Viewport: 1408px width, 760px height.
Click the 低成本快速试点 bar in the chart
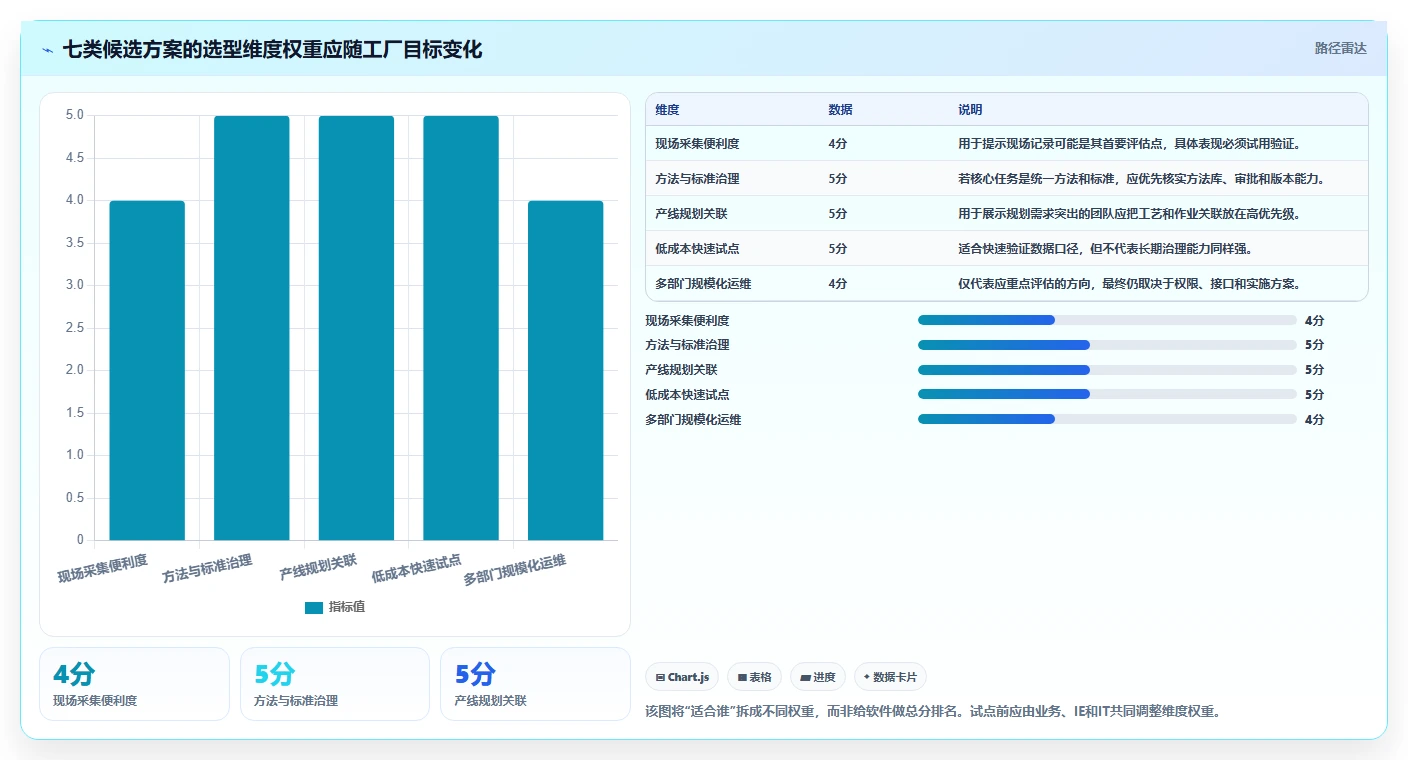coord(461,328)
